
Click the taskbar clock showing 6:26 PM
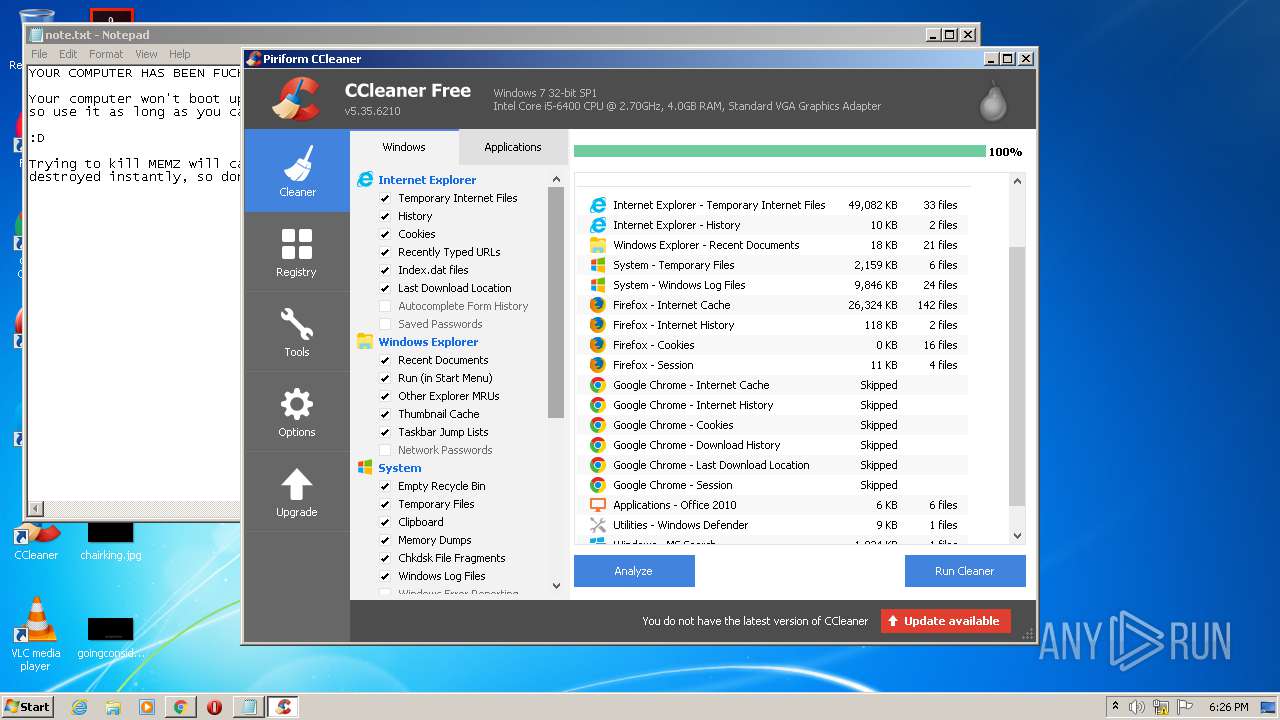point(1228,707)
